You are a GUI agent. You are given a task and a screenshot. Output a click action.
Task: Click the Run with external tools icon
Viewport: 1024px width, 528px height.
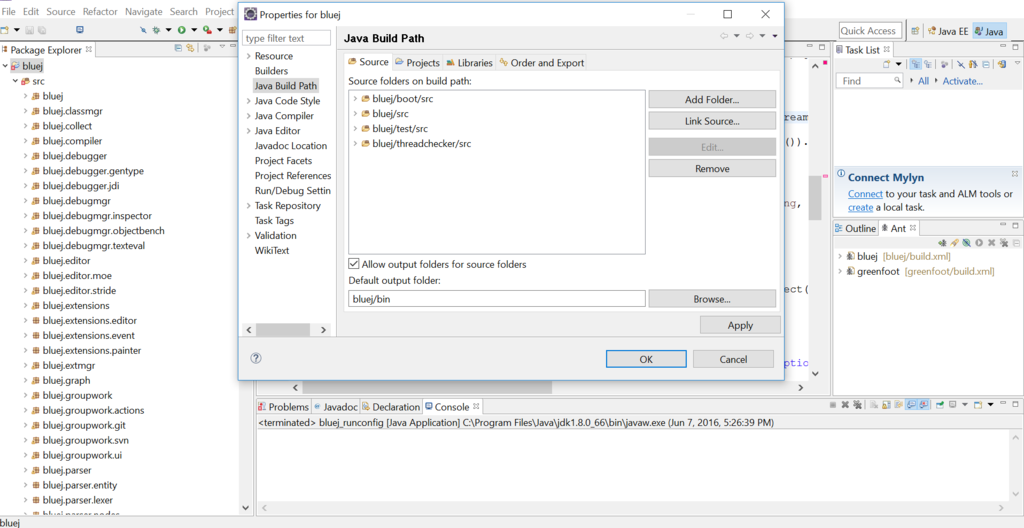coord(207,30)
